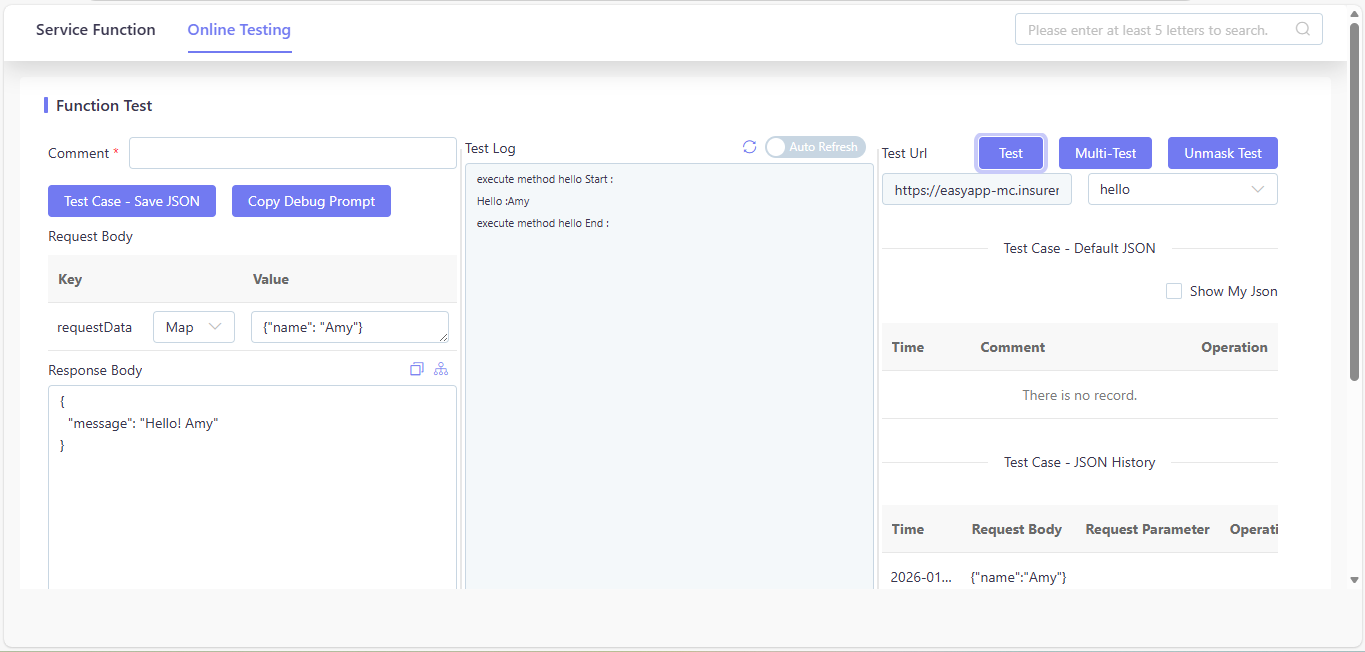The height and width of the screenshot is (652, 1365).
Task: Click the Multi-Test button
Action: pyautogui.click(x=1105, y=153)
